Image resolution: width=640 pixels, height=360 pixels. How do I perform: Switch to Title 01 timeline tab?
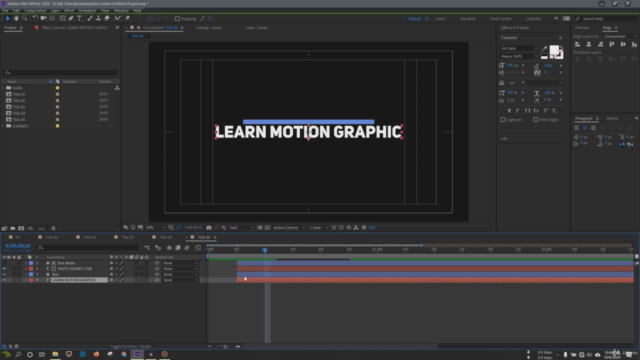[x=51, y=237]
